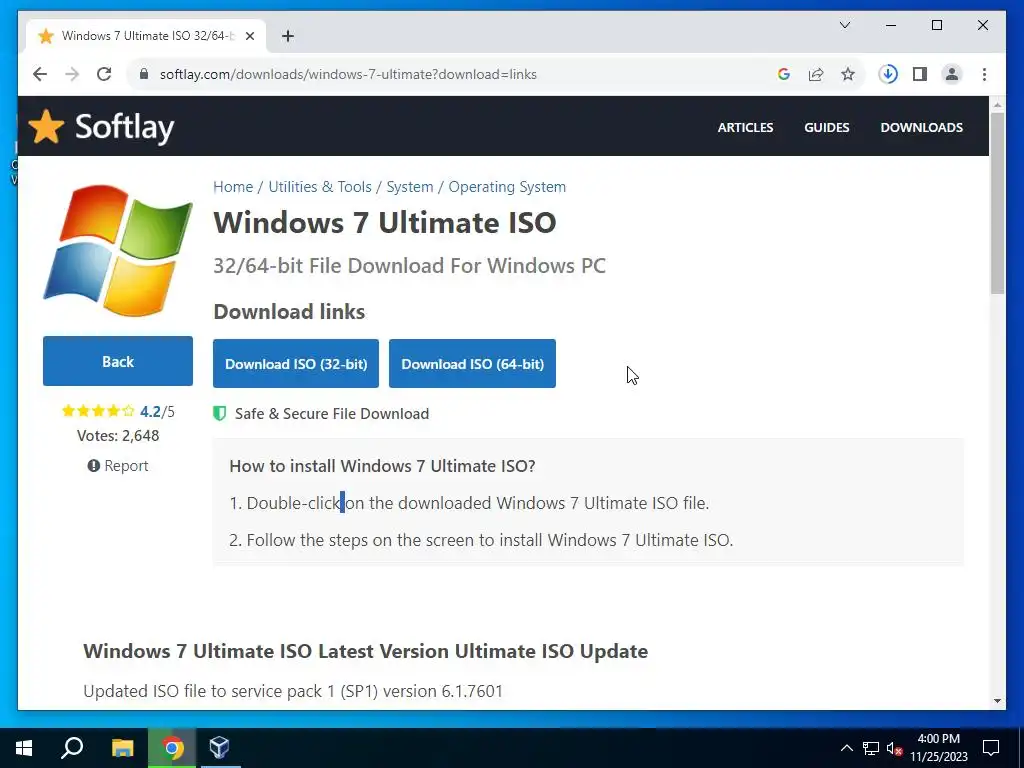
Task: Click the 'Windows 7 Ultimate ISO' heading text
Action: pos(385,223)
